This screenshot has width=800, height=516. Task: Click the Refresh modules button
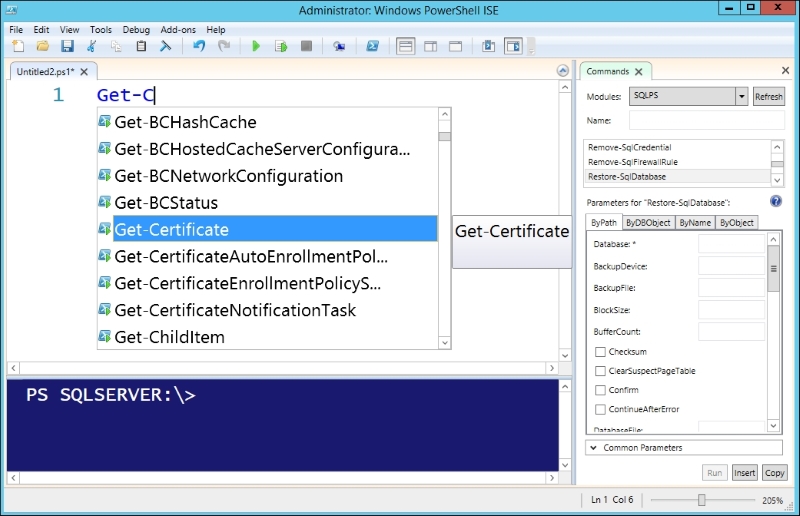768,96
